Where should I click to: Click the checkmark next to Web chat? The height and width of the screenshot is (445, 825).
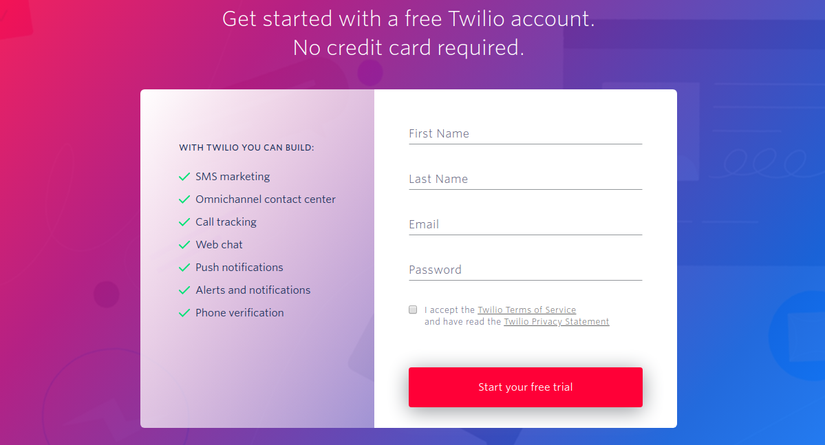pyautogui.click(x=184, y=245)
